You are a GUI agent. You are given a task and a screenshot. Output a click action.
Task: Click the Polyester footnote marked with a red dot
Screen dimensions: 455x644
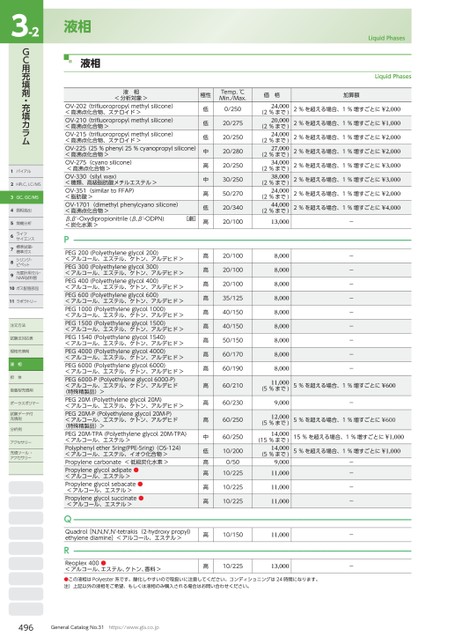(191, 579)
